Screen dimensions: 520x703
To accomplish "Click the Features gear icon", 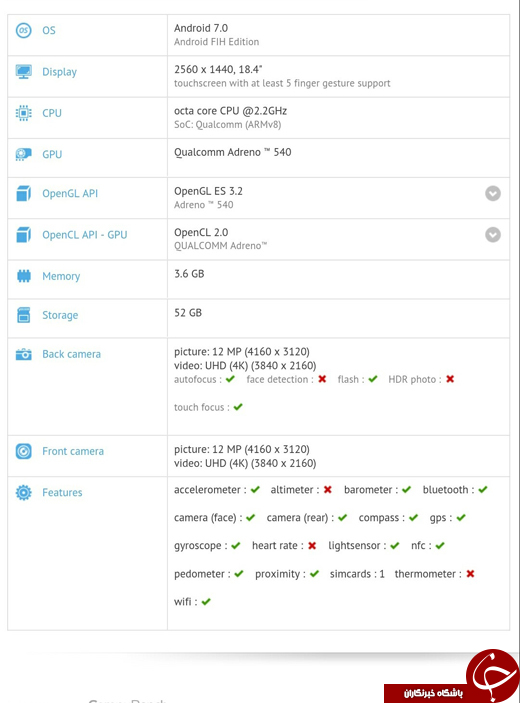I will coord(23,492).
